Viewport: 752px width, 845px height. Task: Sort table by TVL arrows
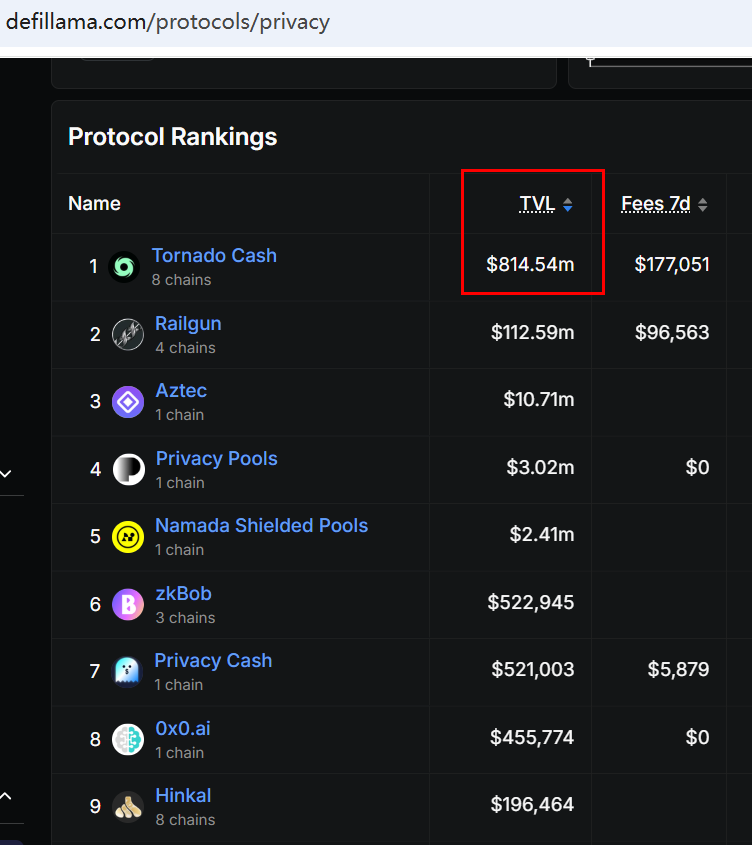[x=568, y=205]
